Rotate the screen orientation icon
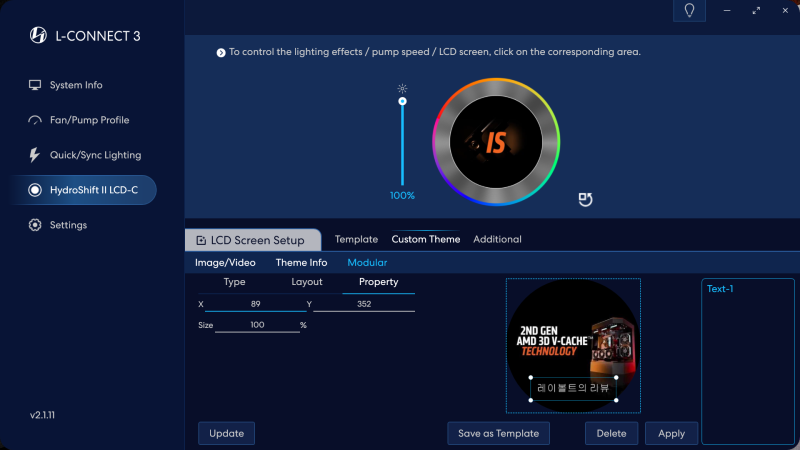Screen dimensions: 800x450 click(585, 199)
